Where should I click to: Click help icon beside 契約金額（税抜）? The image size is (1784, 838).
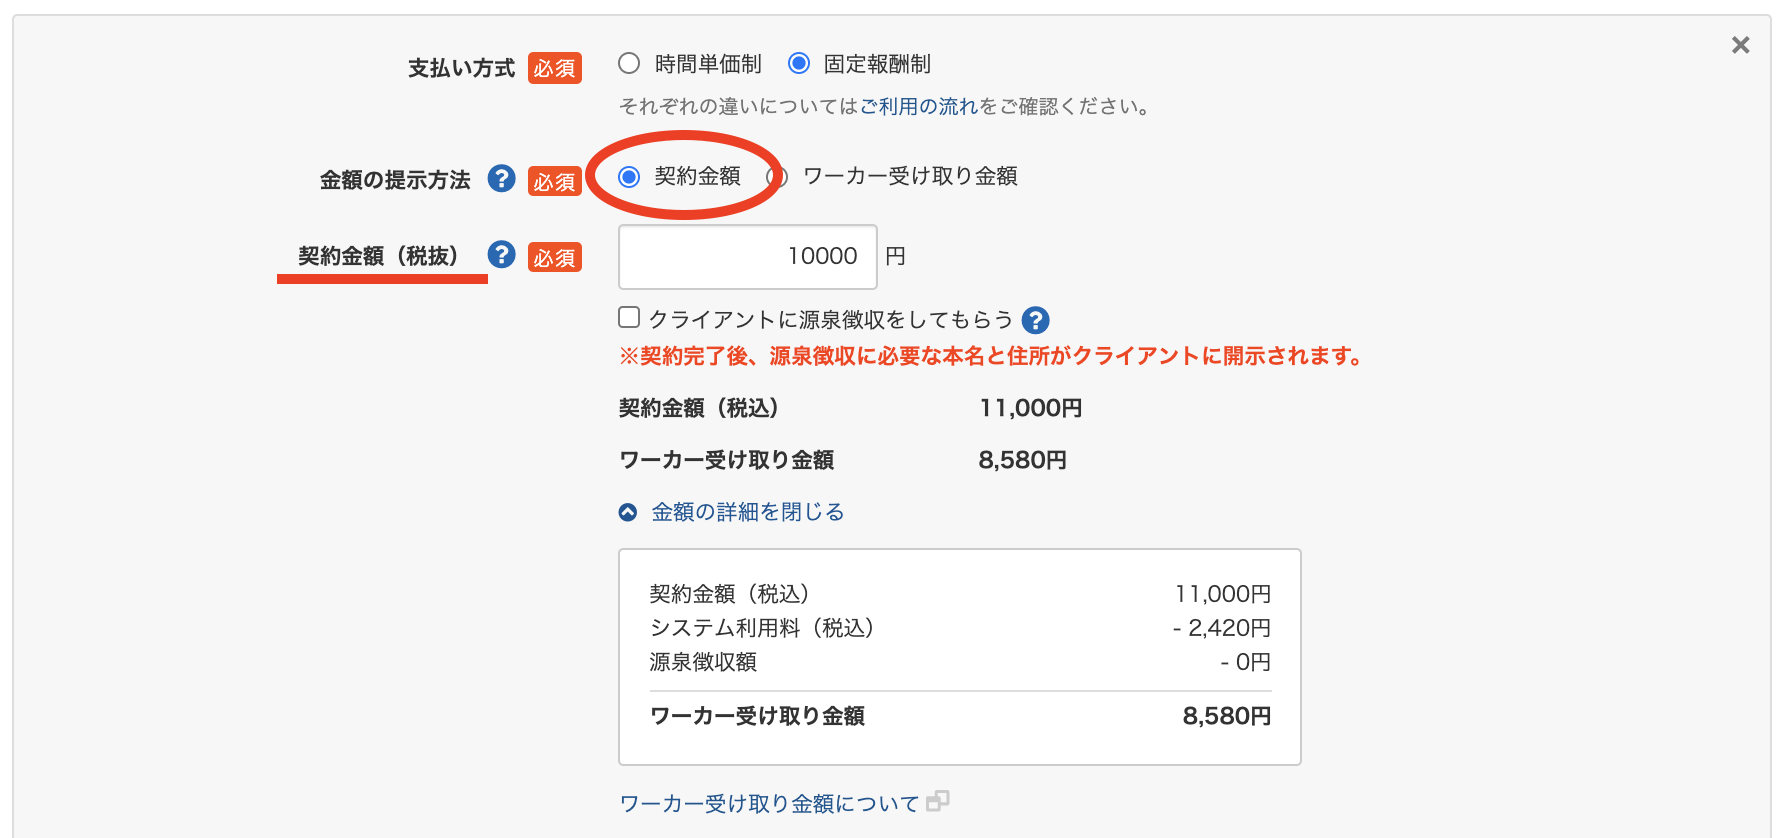[501, 255]
